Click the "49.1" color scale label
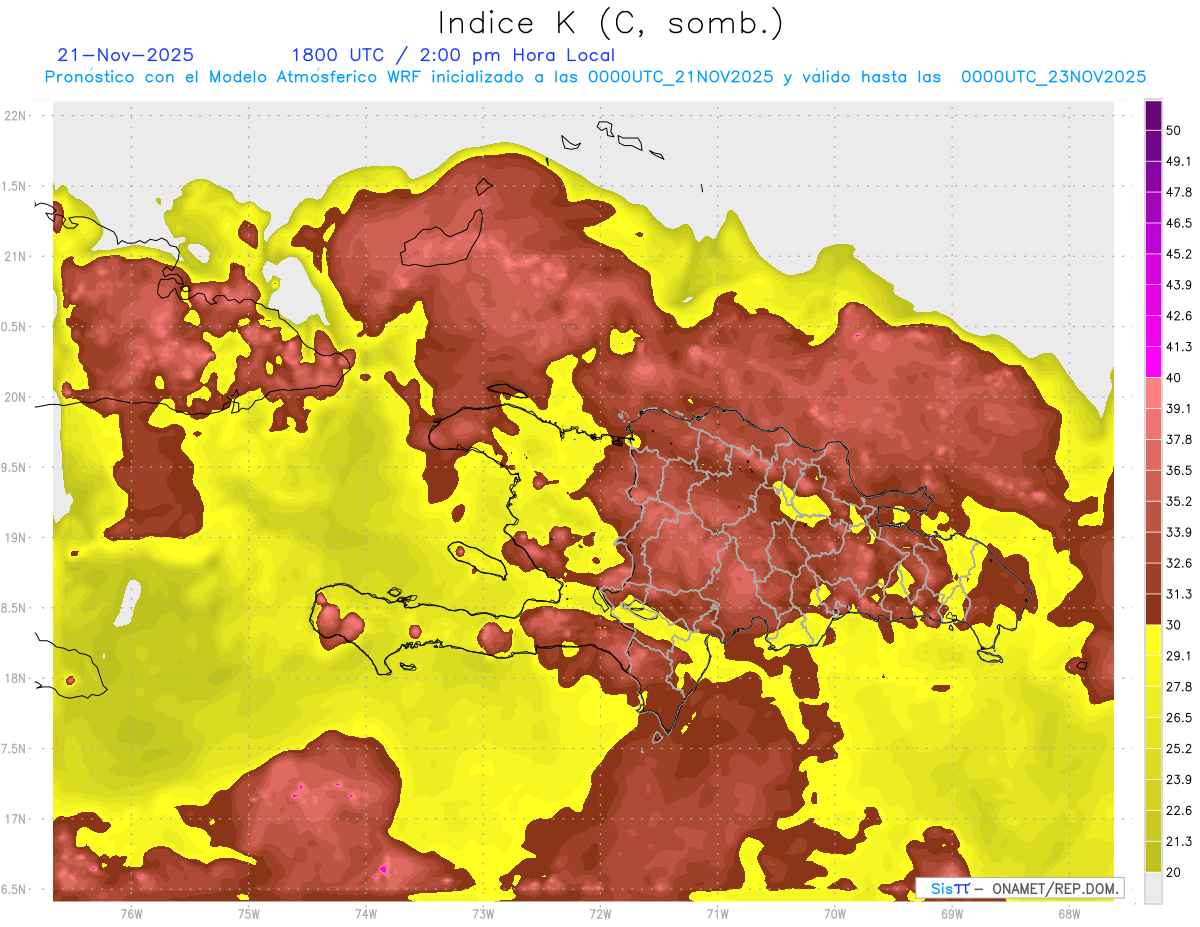The width and height of the screenshot is (1200, 927). click(x=1179, y=162)
